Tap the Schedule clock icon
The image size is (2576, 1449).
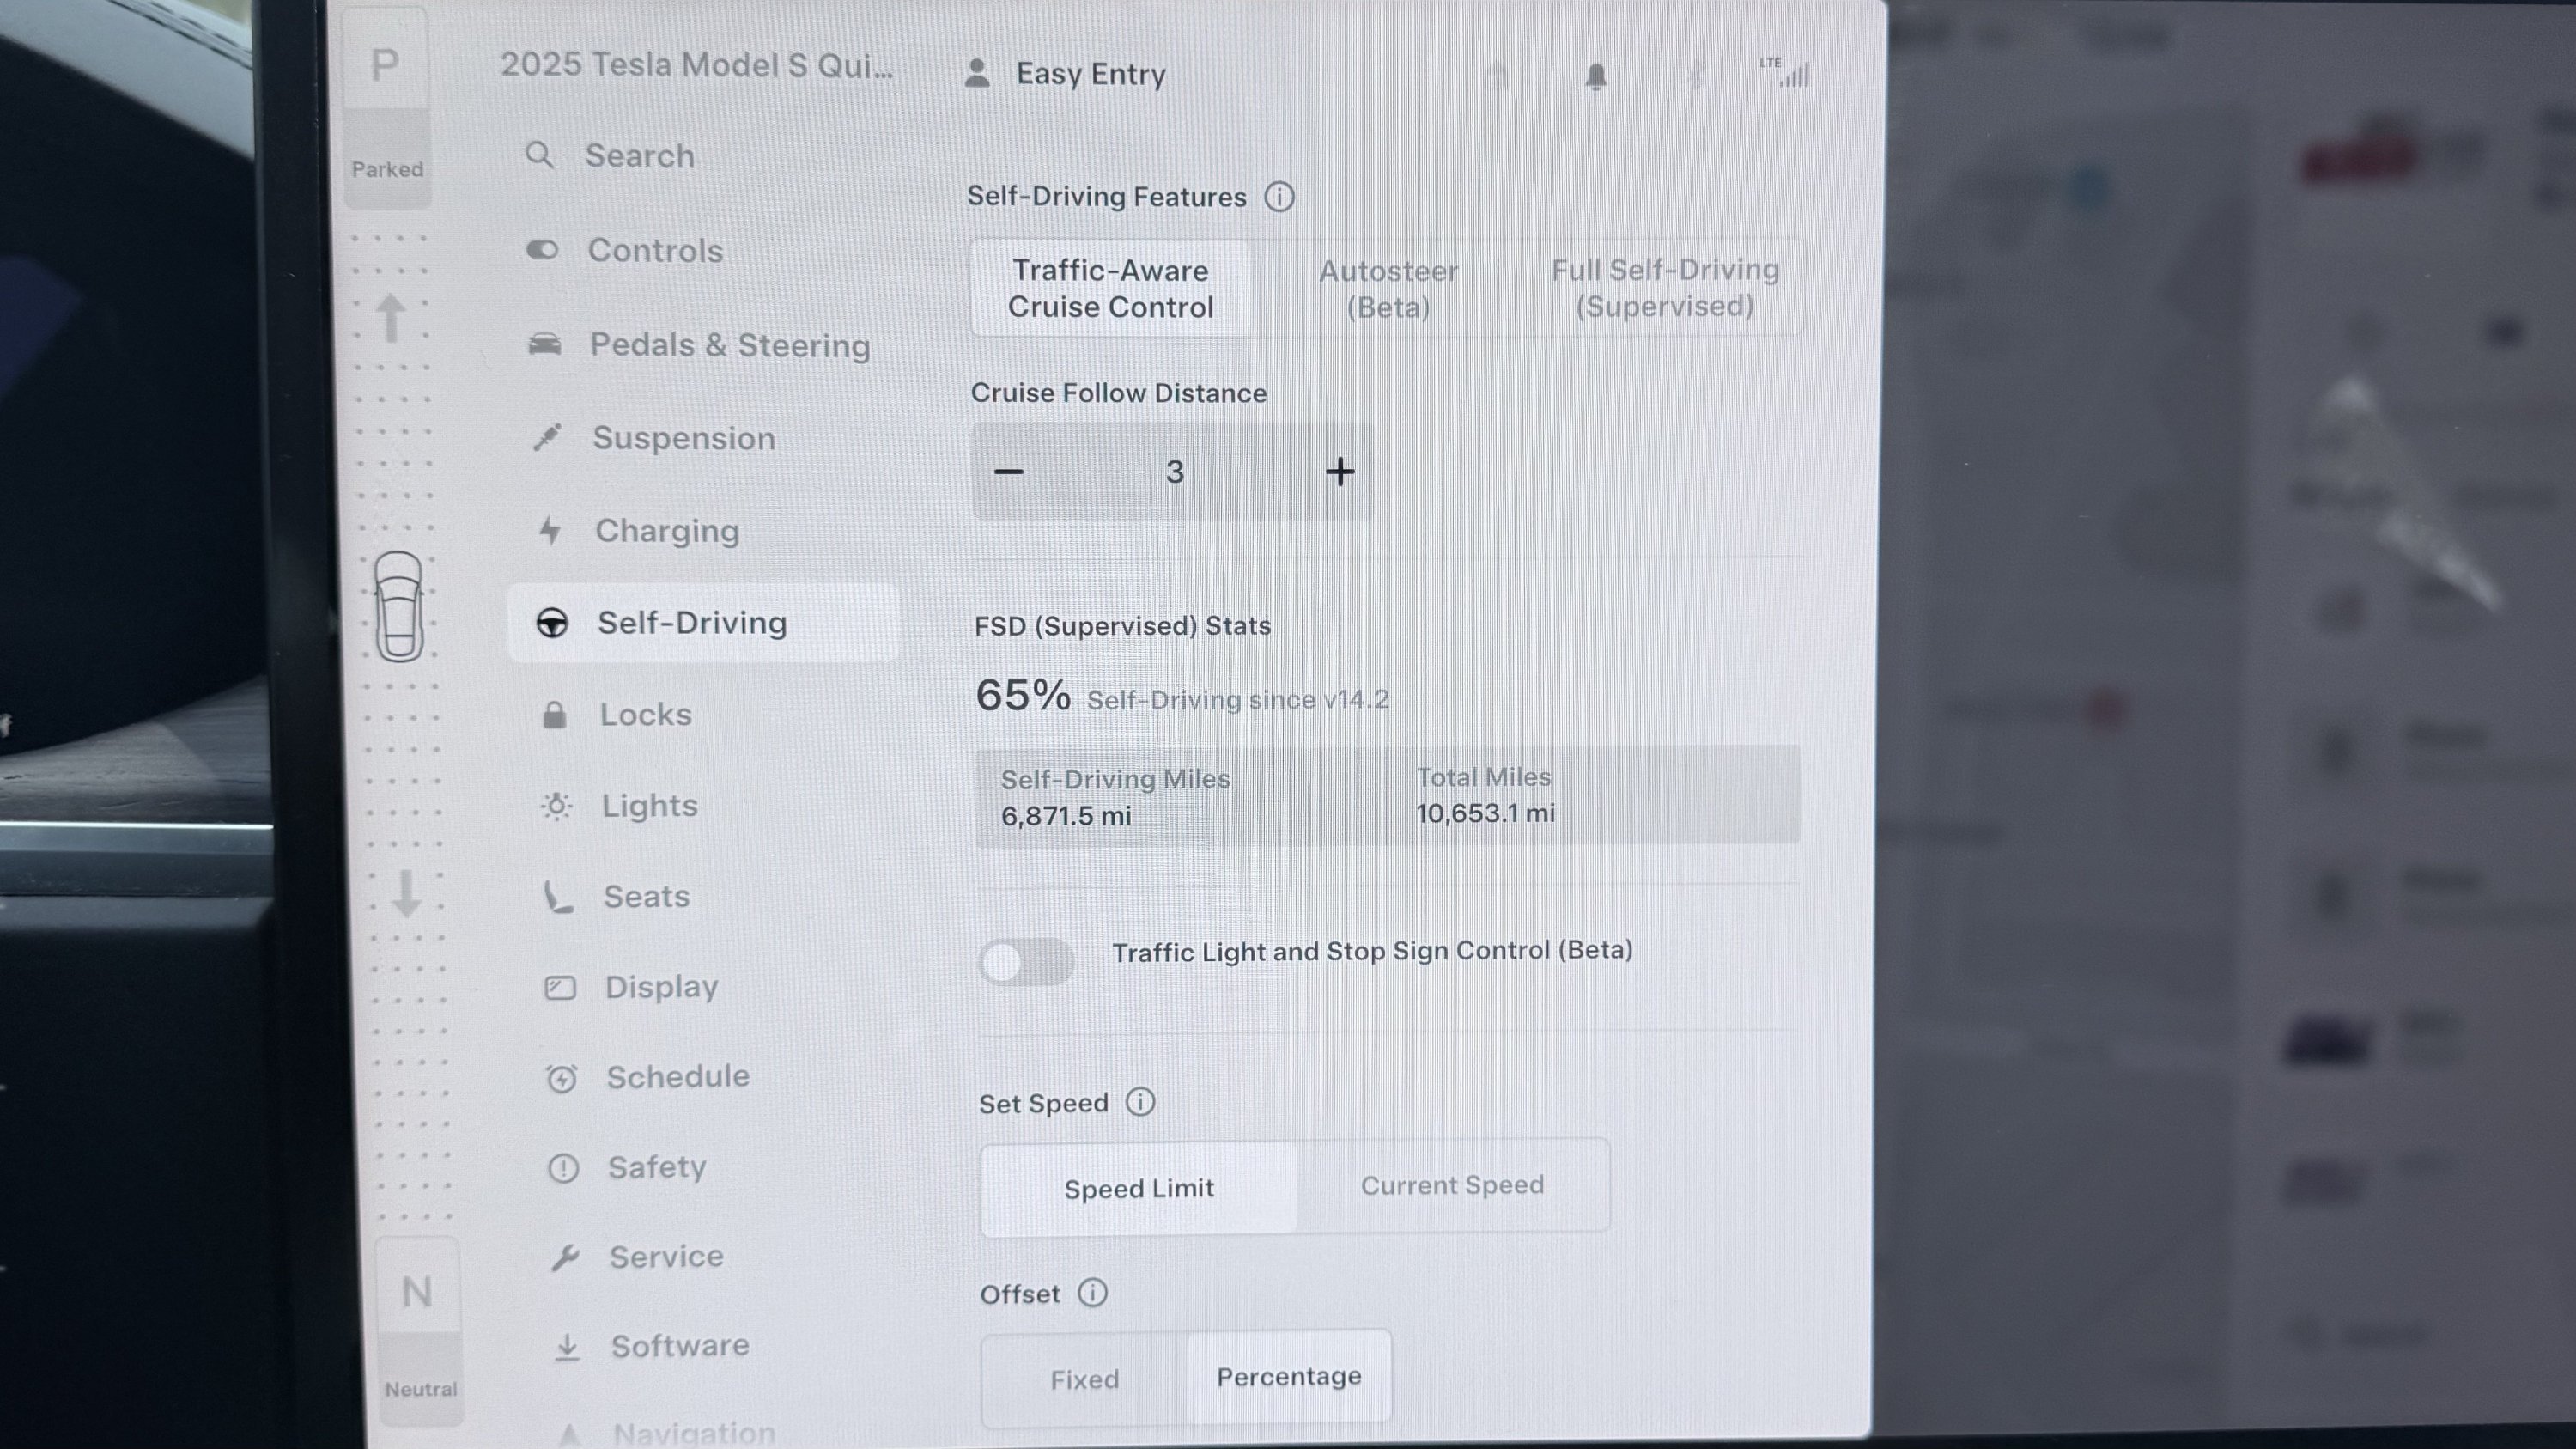coord(561,1077)
